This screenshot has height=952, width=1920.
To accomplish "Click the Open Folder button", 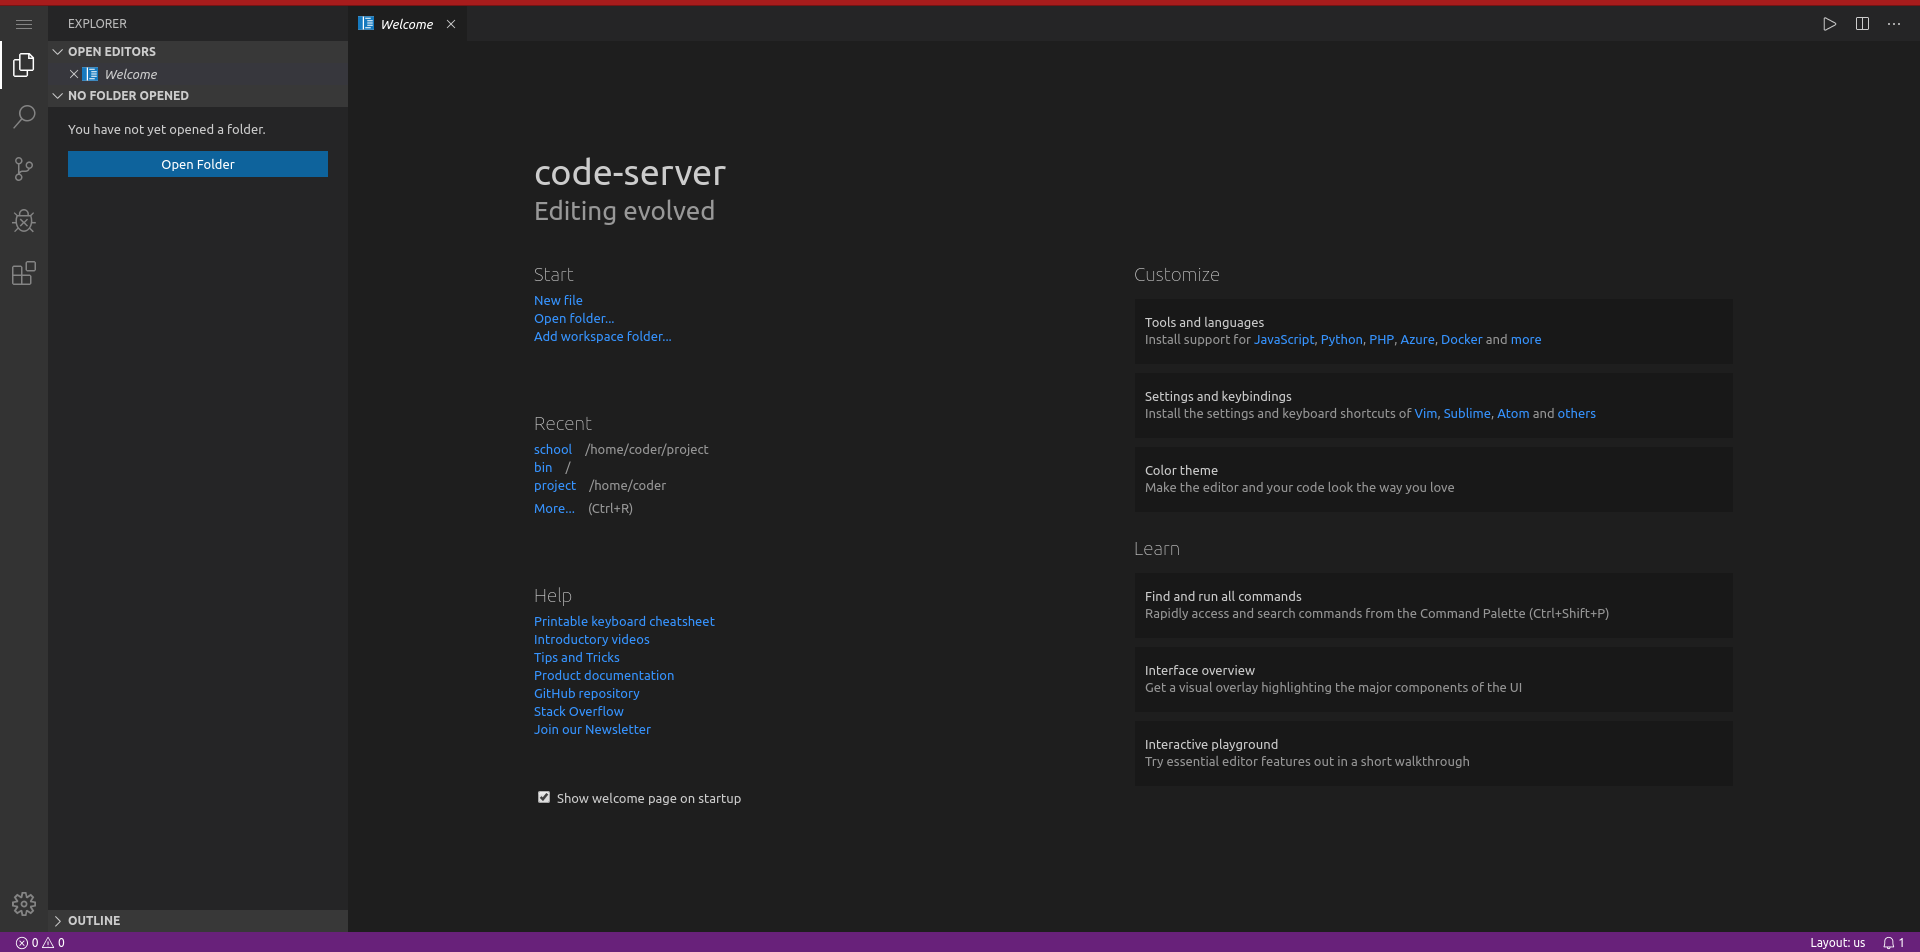I will coord(198,164).
